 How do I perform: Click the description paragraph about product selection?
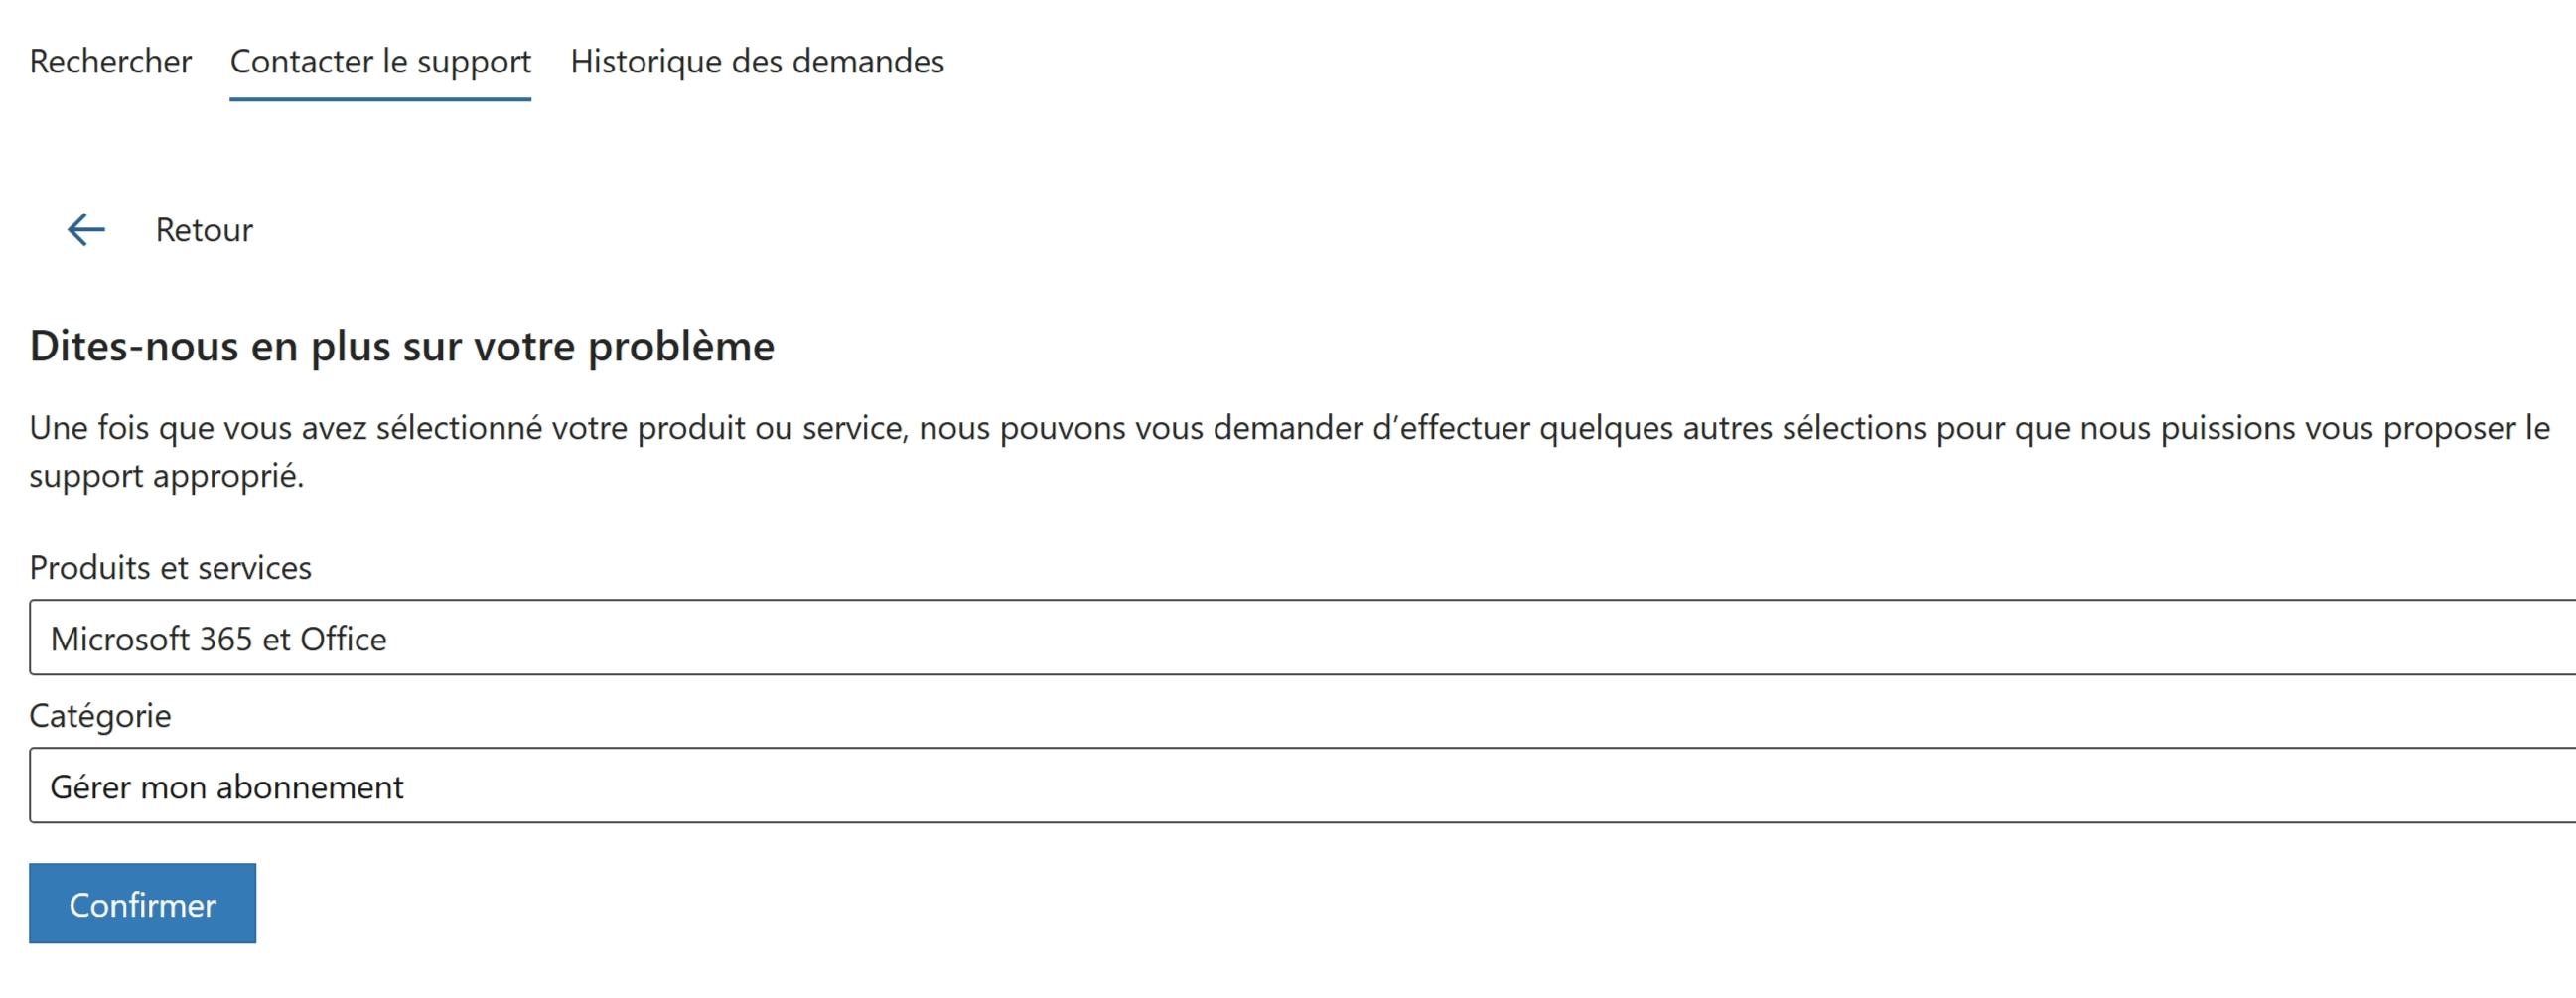1289,451
